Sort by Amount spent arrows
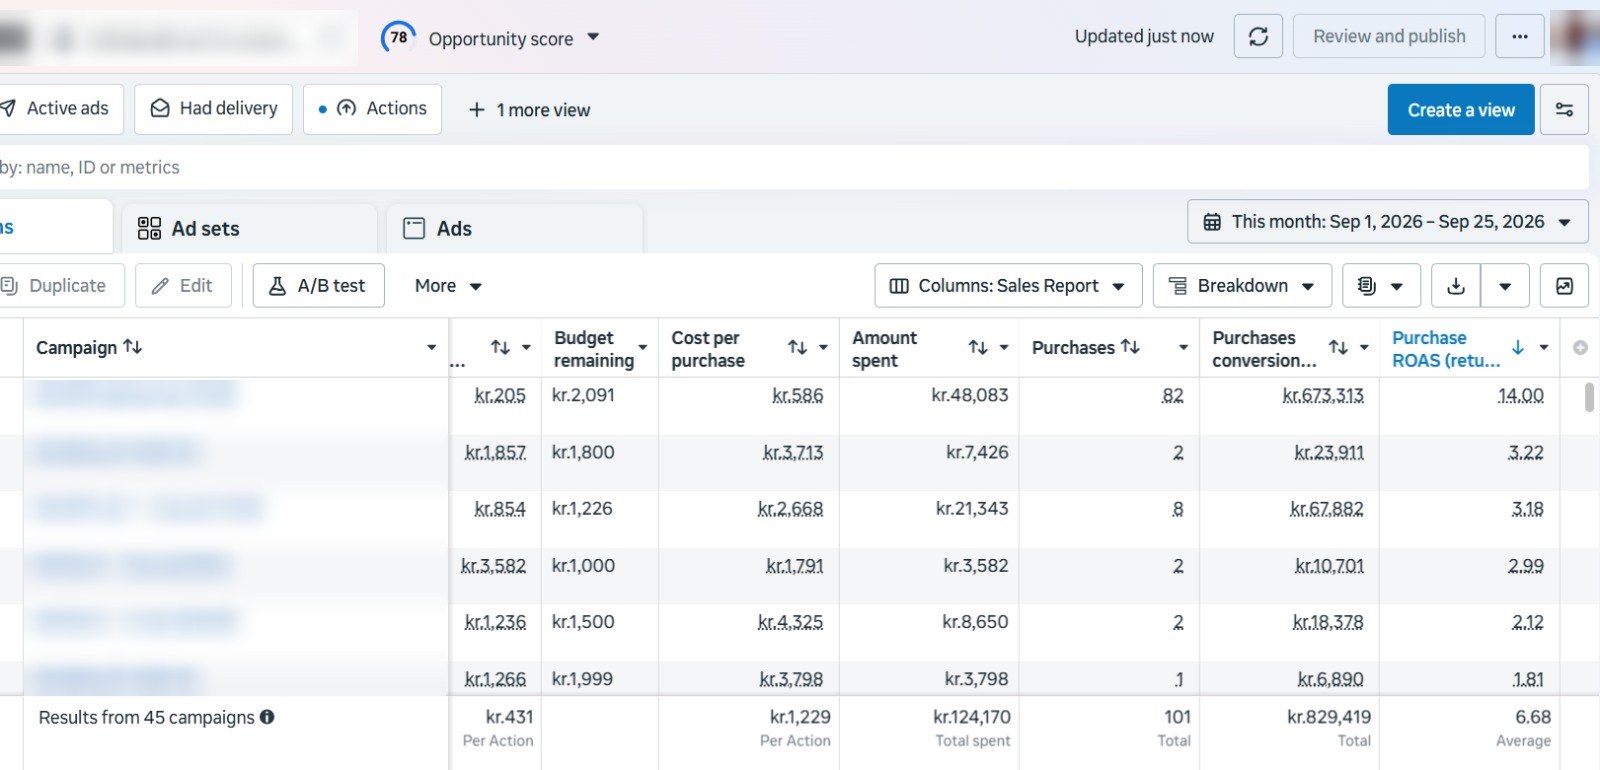The width and height of the screenshot is (1600, 770). [978, 347]
